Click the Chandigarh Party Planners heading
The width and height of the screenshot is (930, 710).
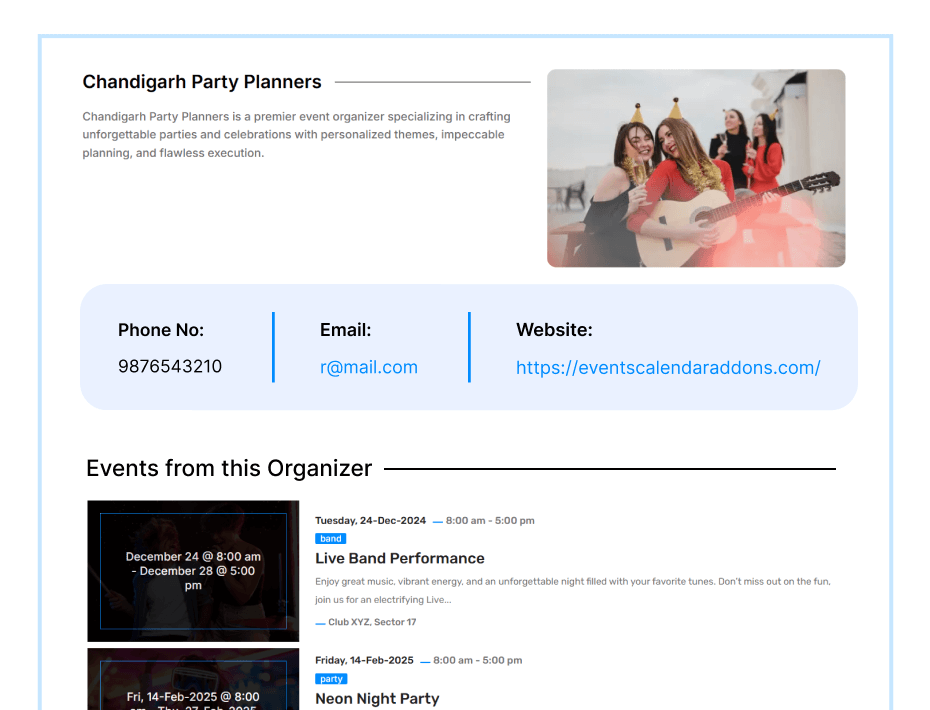[x=202, y=82]
